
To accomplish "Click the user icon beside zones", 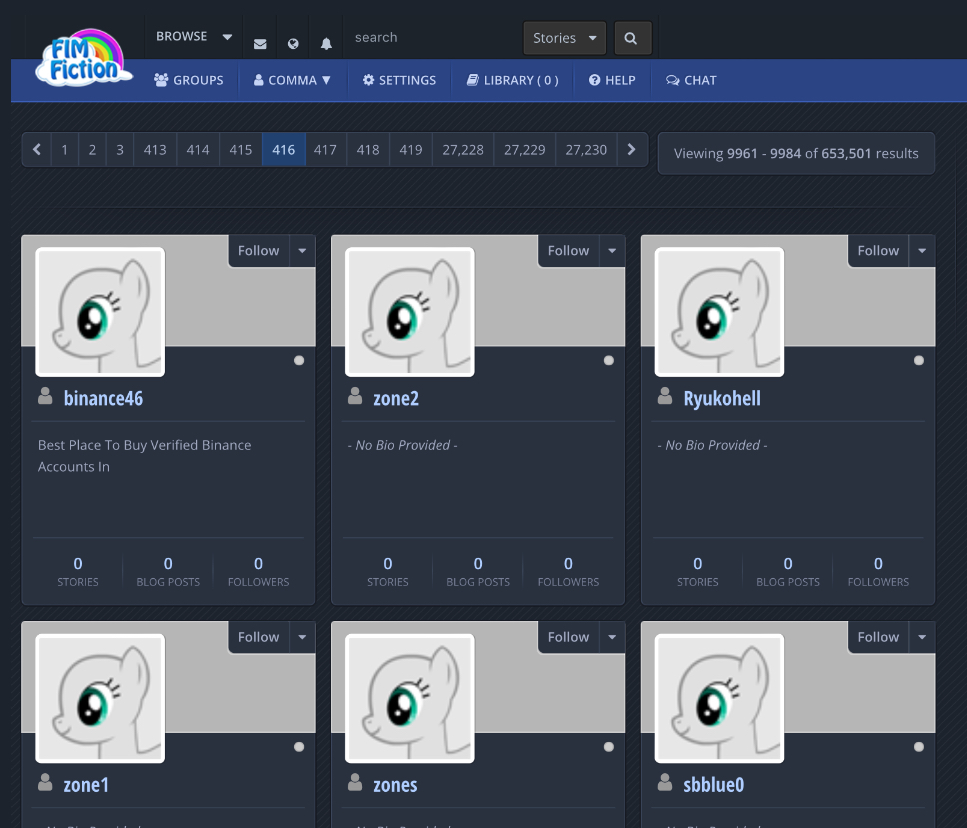I will [x=355, y=782].
